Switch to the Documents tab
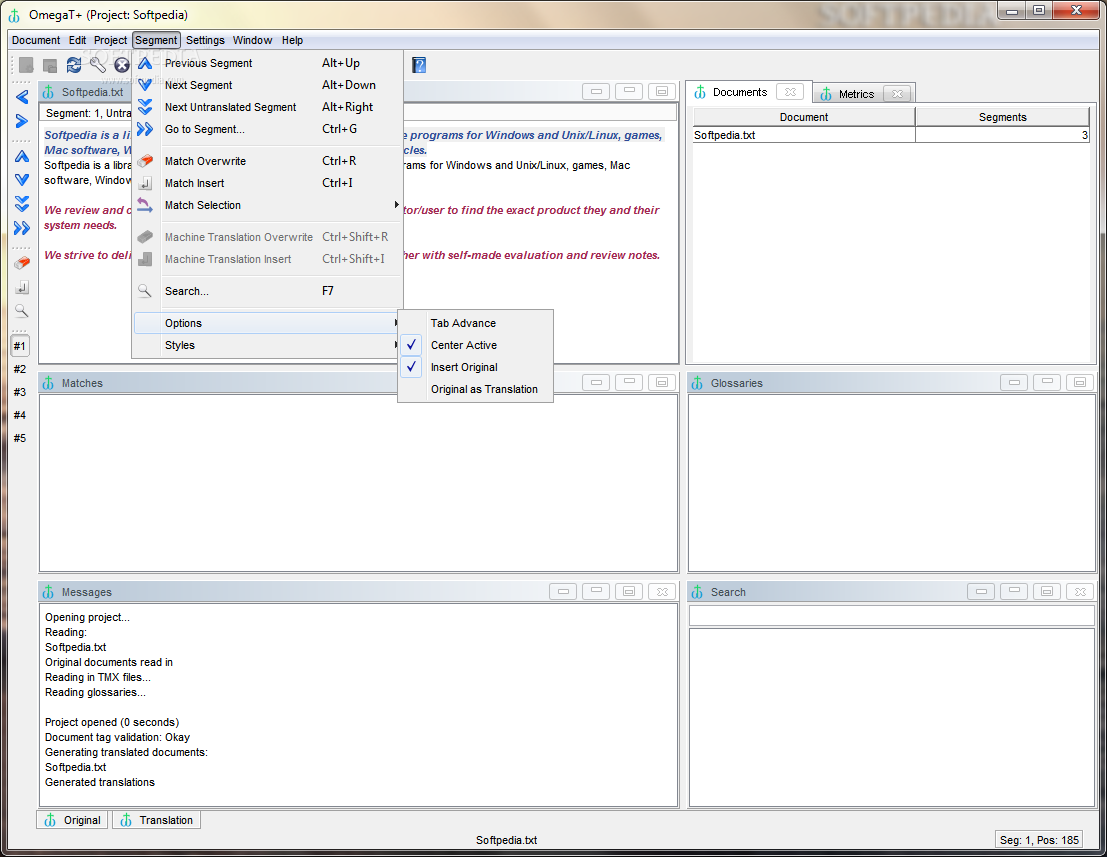1107x857 pixels. (x=739, y=92)
